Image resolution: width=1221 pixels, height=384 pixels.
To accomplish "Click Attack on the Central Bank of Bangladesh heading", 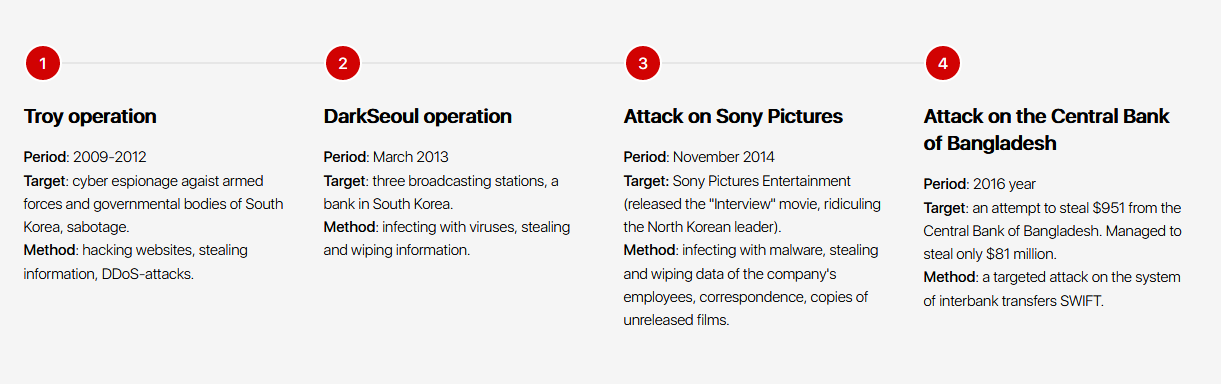I will coord(1047,130).
